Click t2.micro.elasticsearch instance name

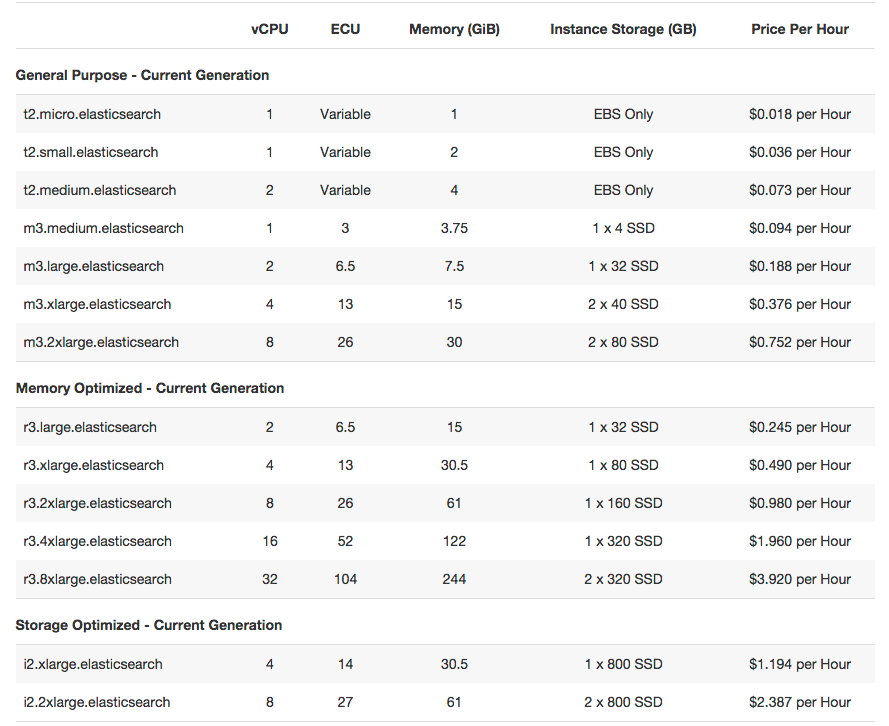point(92,114)
